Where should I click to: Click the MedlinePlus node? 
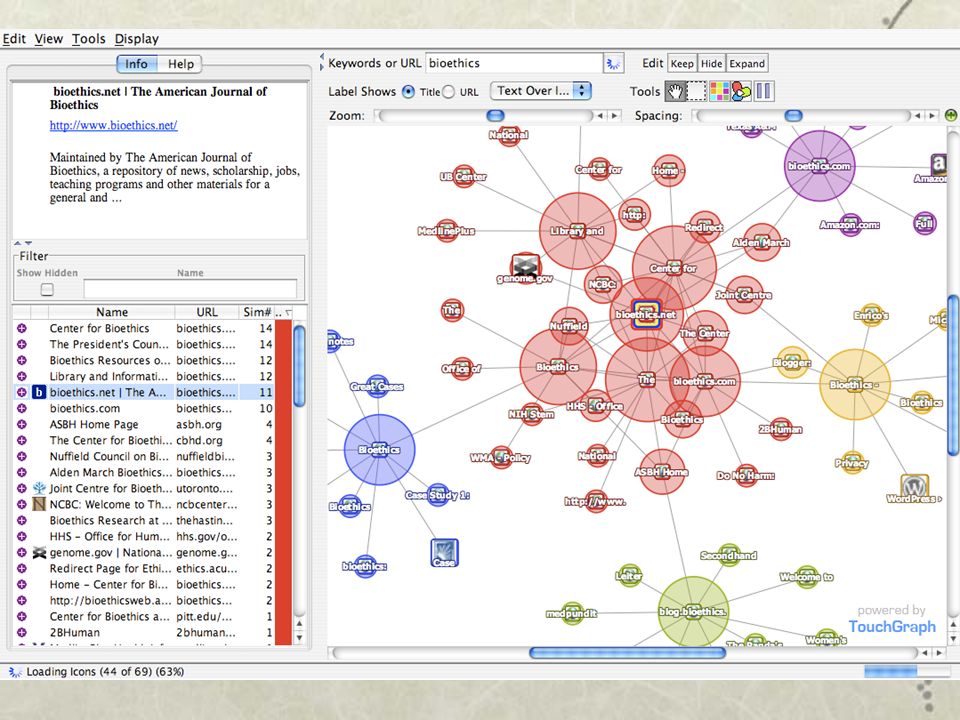tap(447, 231)
